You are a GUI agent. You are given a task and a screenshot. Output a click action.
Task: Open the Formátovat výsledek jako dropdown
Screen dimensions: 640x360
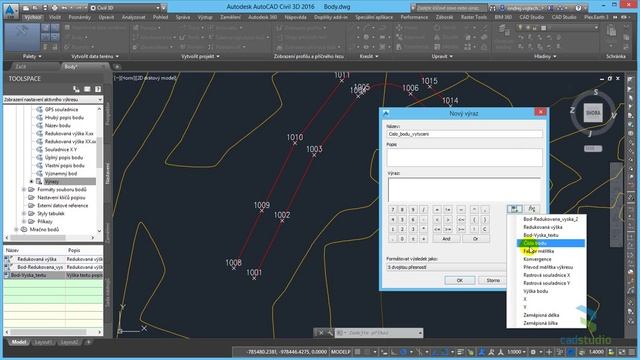click(446, 267)
